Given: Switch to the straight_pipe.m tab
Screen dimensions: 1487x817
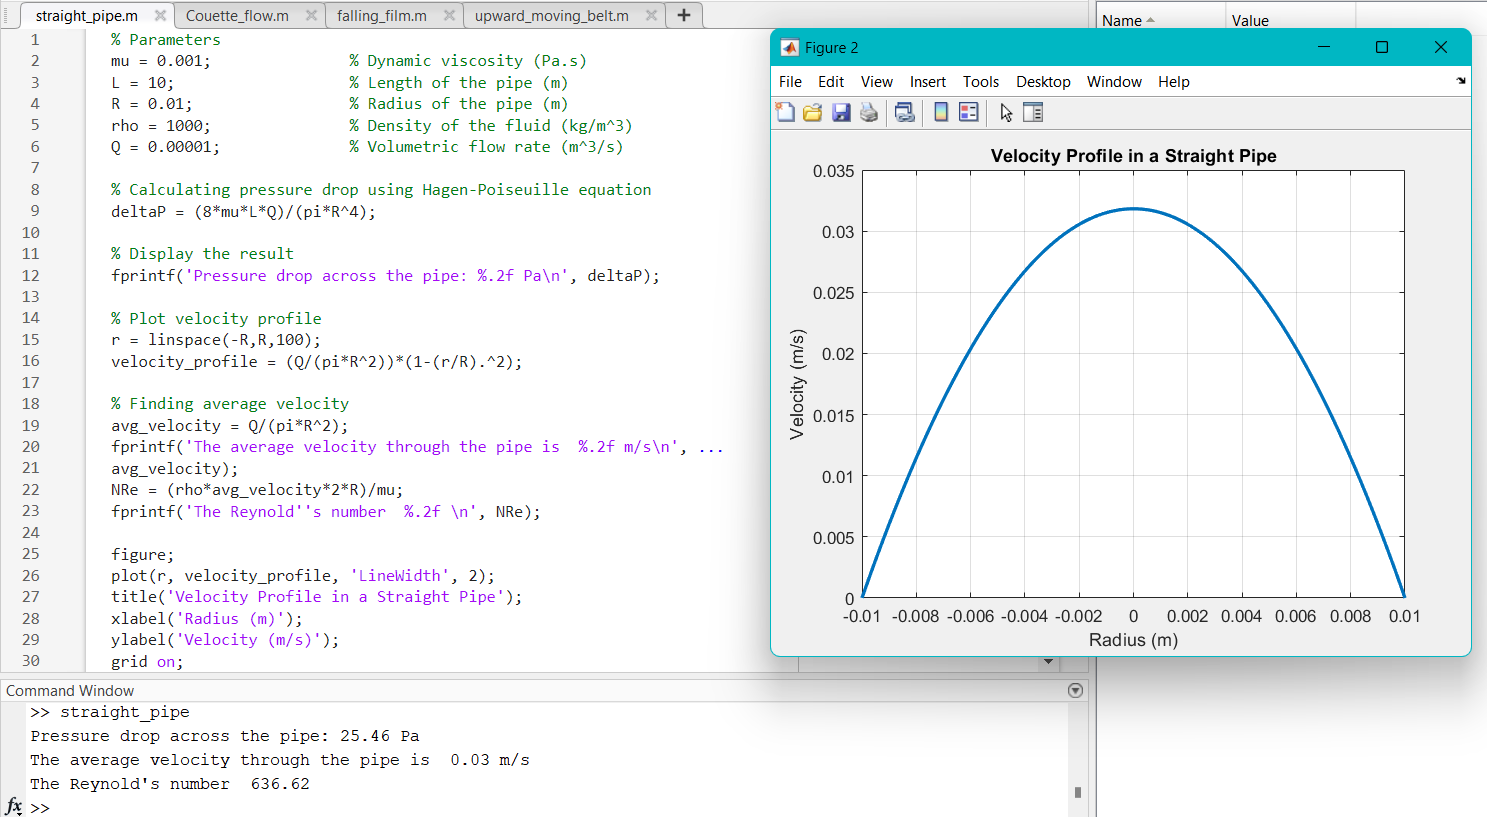Looking at the screenshot, I should 87,16.
